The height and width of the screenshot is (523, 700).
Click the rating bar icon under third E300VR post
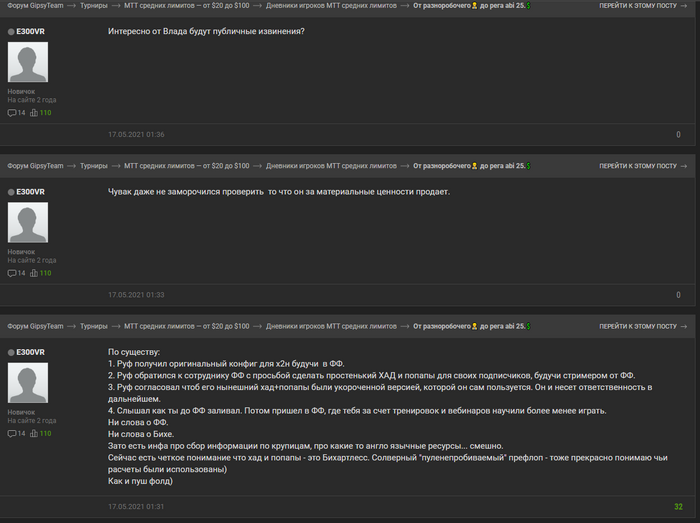[34, 433]
